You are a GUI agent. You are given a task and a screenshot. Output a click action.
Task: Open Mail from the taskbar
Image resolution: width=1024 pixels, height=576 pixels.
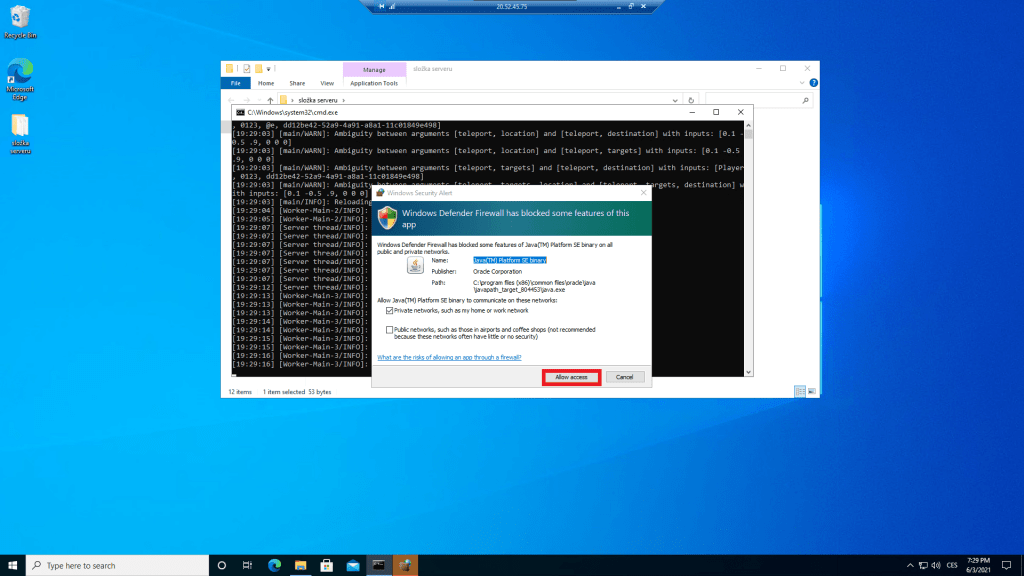click(353, 566)
